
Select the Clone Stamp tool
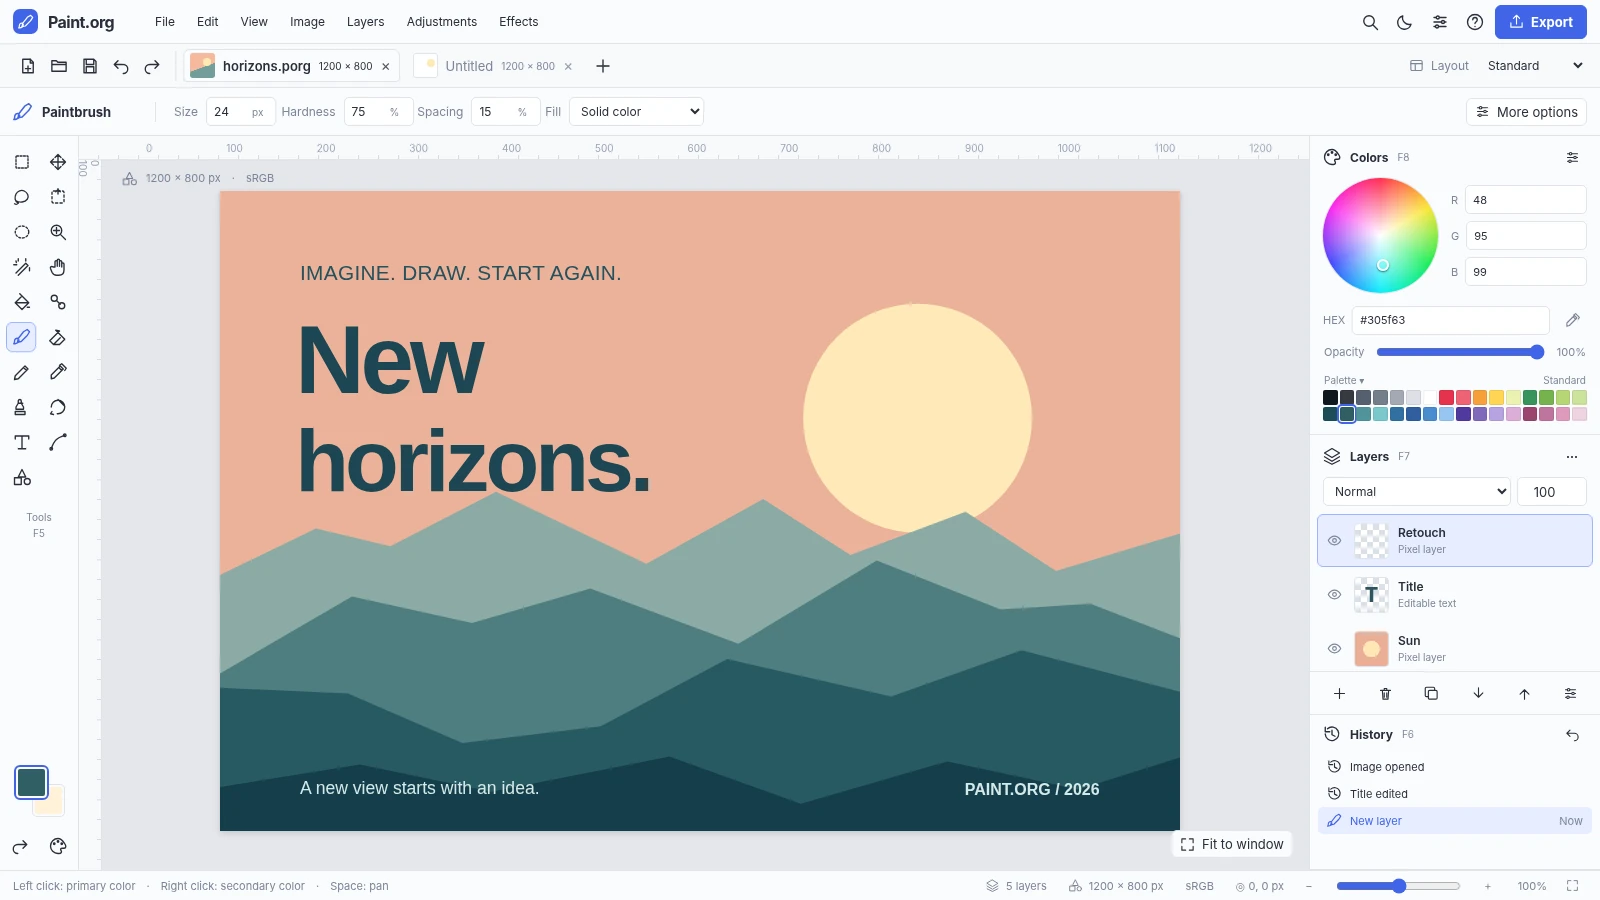click(21, 407)
